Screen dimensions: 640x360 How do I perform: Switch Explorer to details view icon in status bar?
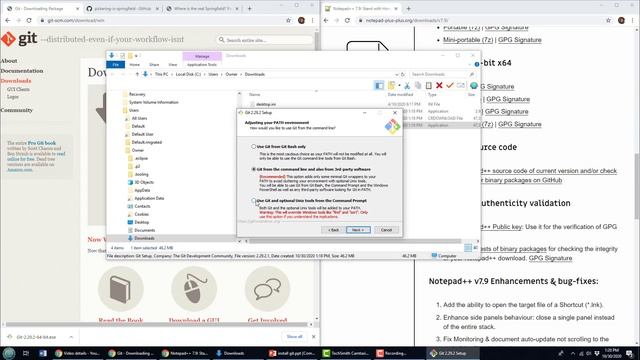pos(468,248)
